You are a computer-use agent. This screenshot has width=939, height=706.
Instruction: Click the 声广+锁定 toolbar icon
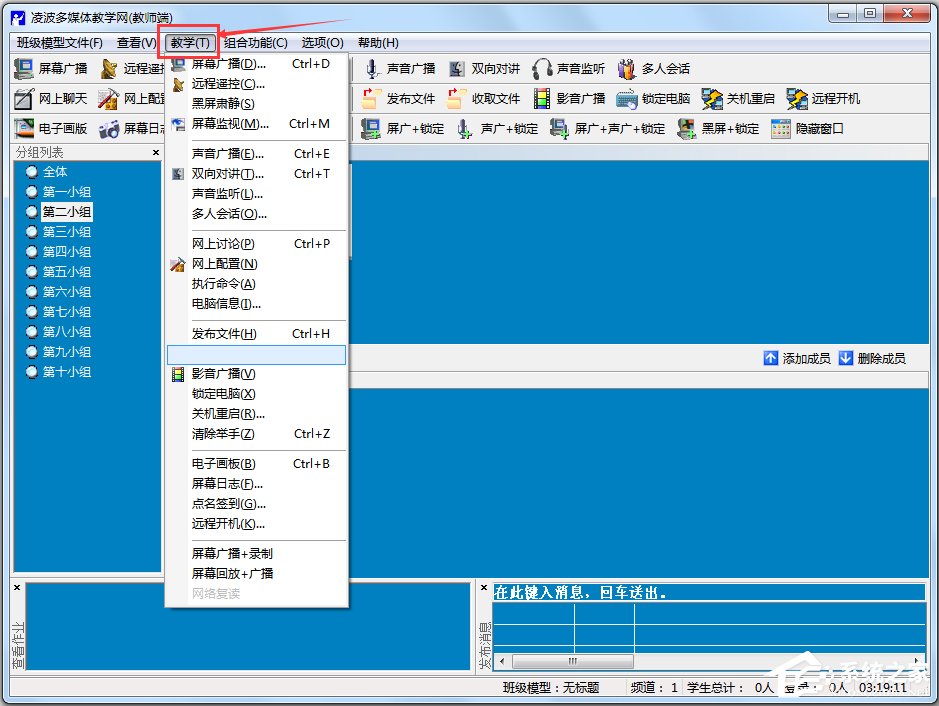[x=465, y=129]
